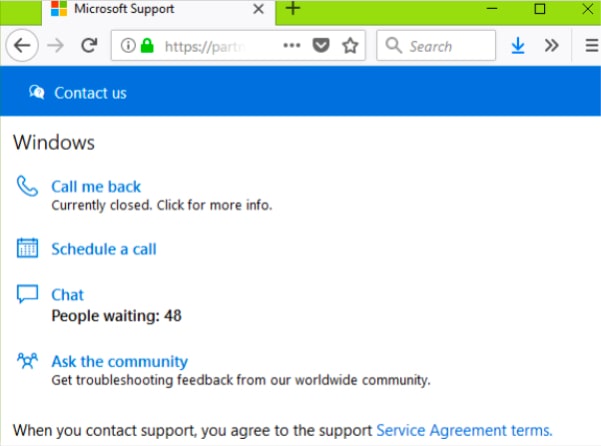Minimize the browser window
Screen dimensions: 601x446
point(492,8)
